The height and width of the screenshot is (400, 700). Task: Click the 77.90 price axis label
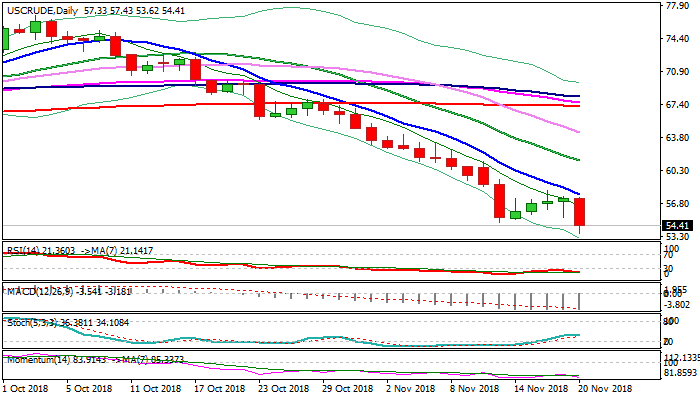point(679,6)
